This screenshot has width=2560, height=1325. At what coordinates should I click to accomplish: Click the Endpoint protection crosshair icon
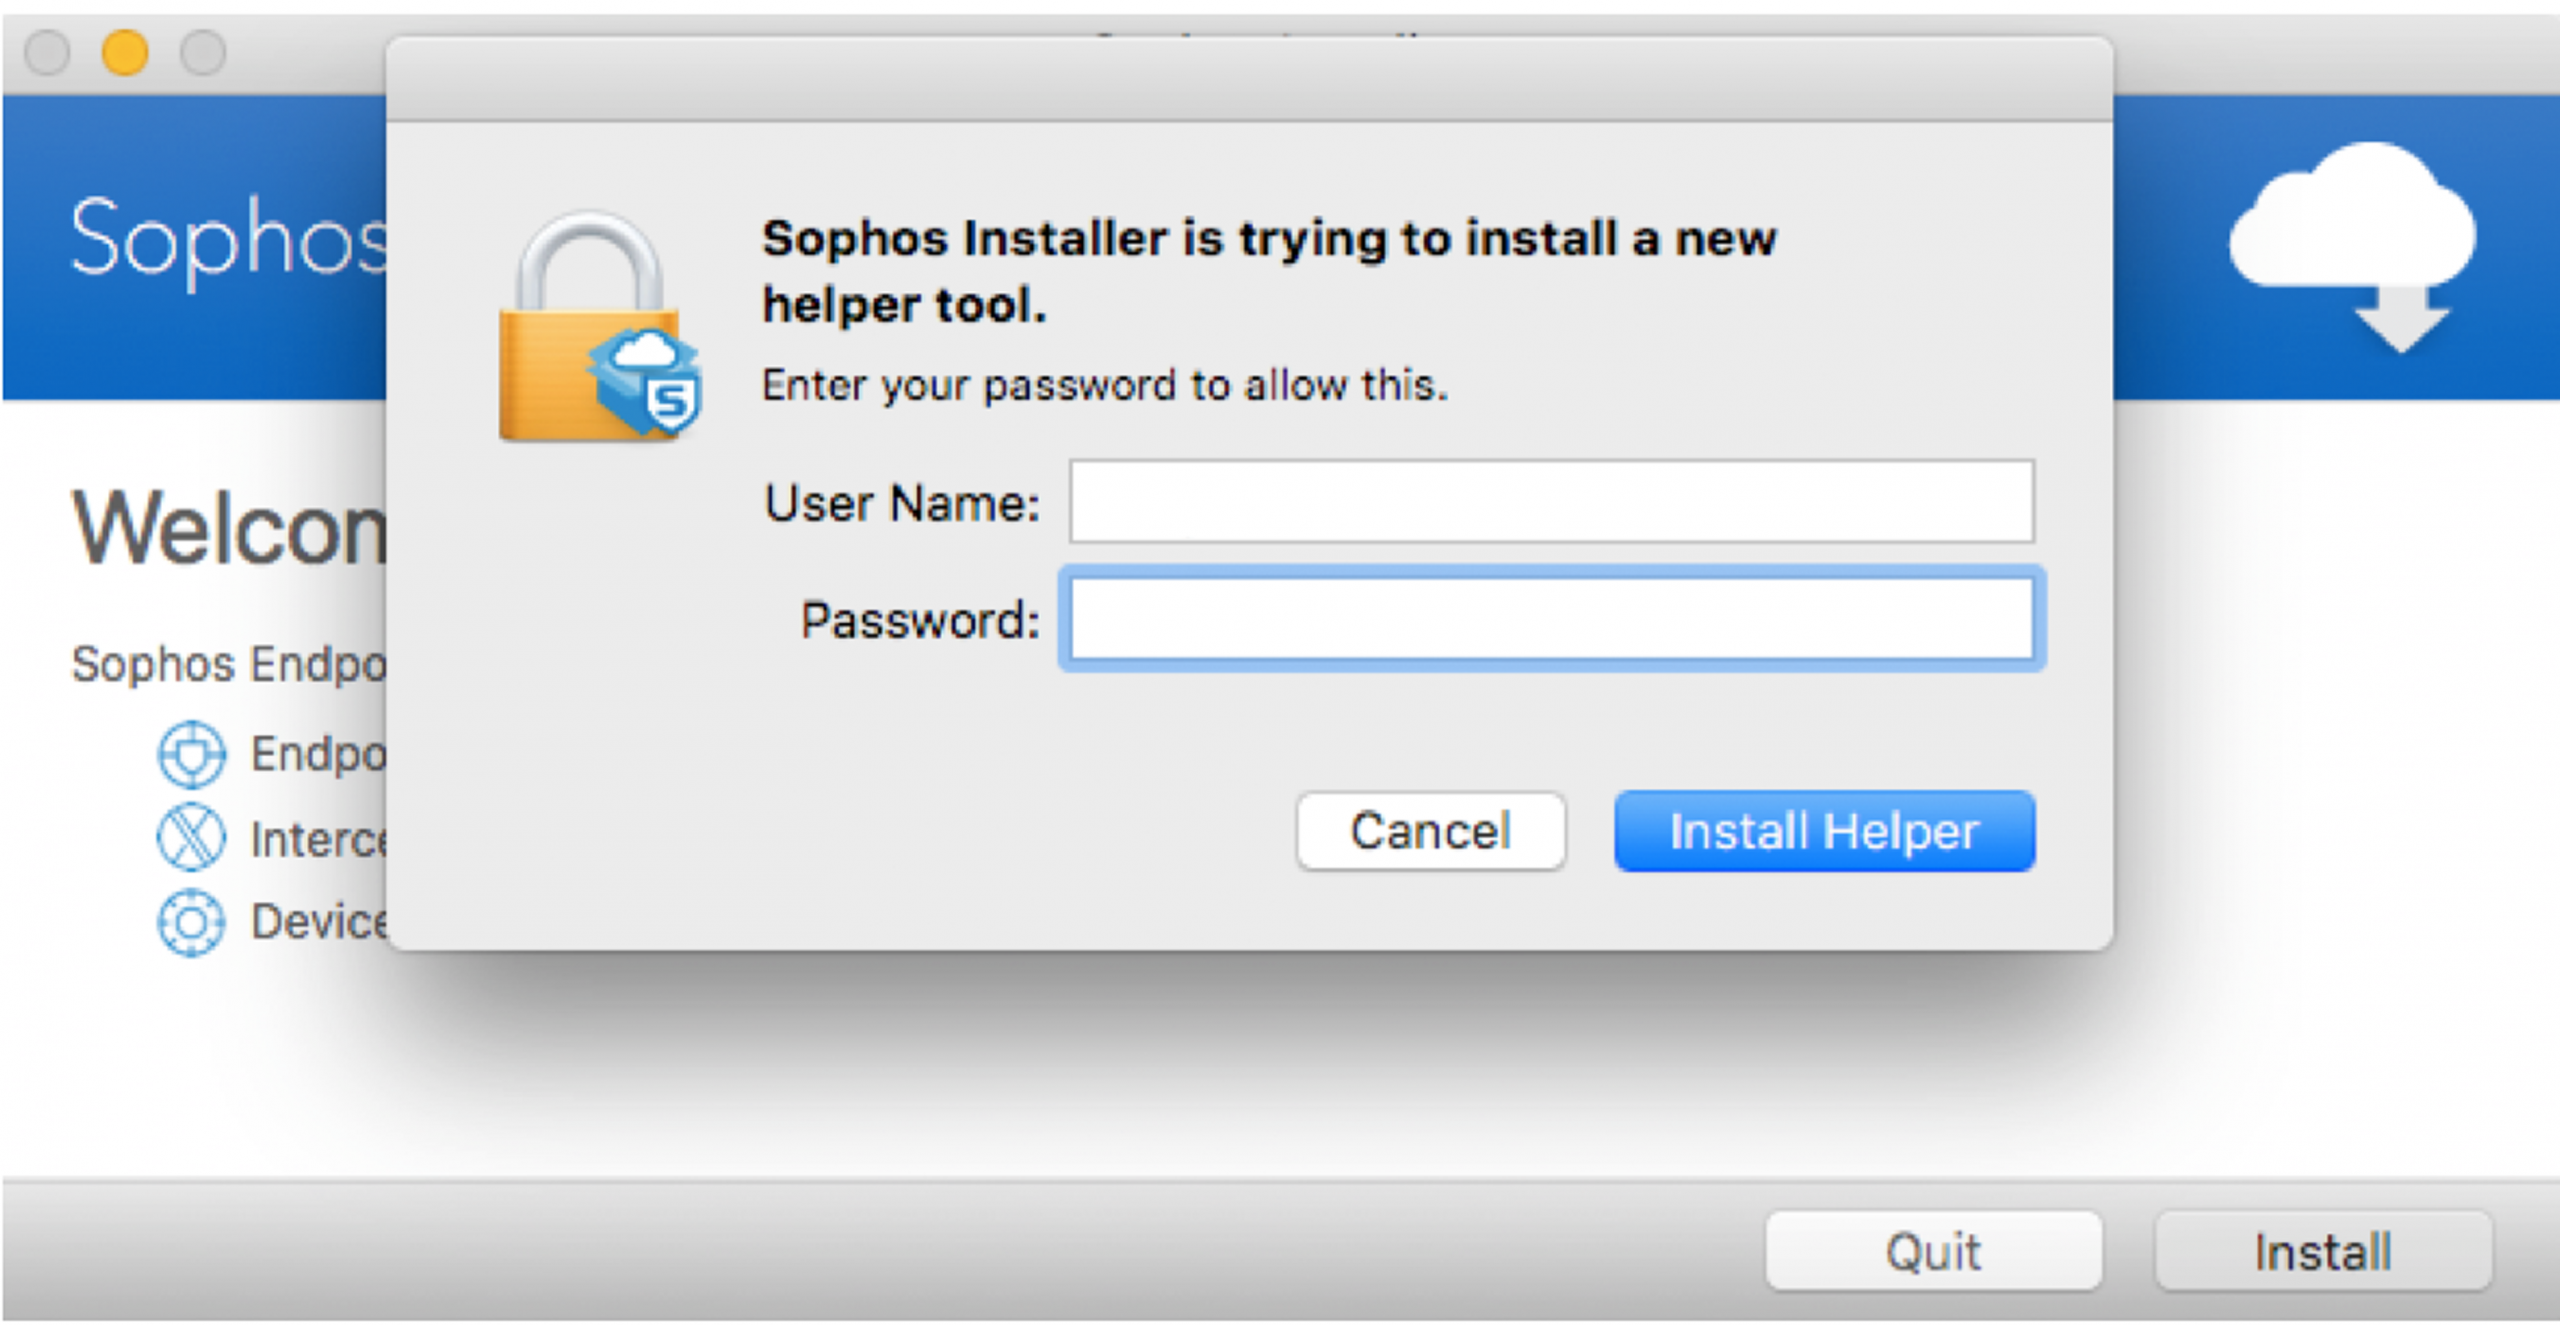point(191,754)
